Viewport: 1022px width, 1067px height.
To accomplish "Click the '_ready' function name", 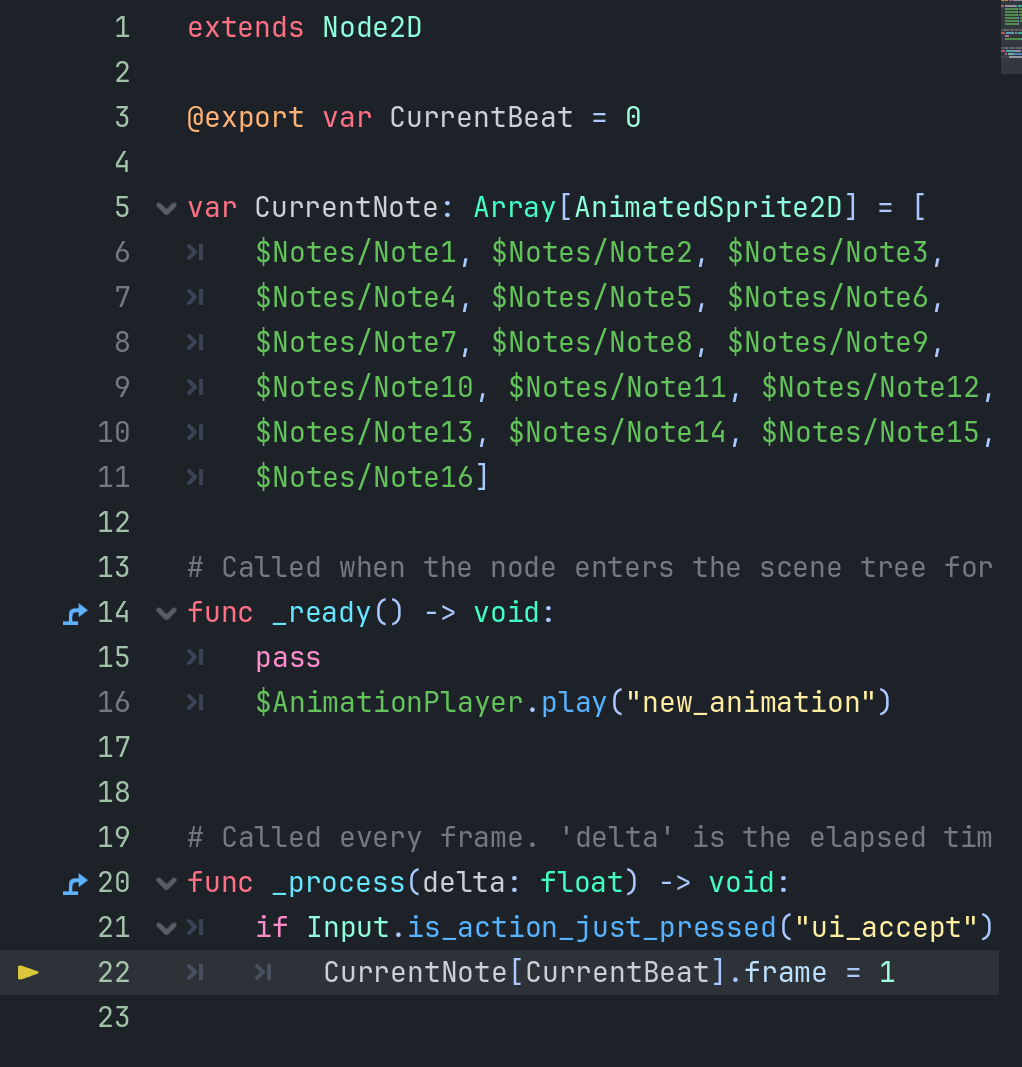I will pyautogui.click(x=321, y=612).
